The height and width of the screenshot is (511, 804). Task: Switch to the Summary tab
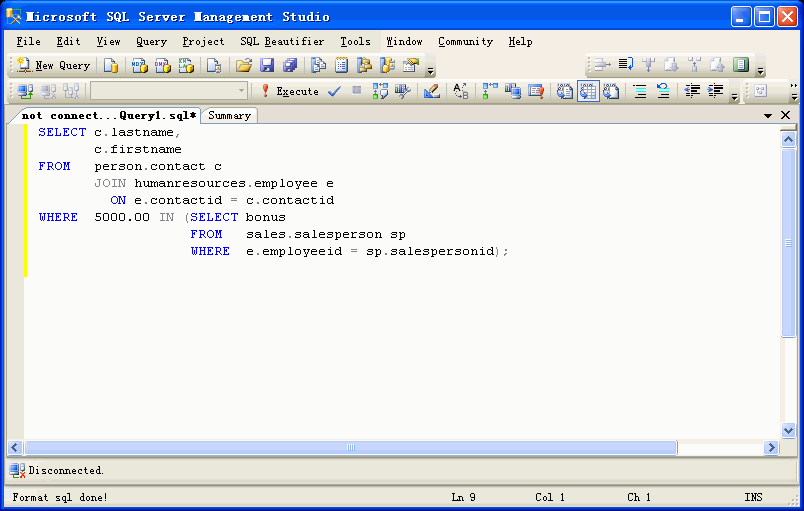[x=229, y=116]
